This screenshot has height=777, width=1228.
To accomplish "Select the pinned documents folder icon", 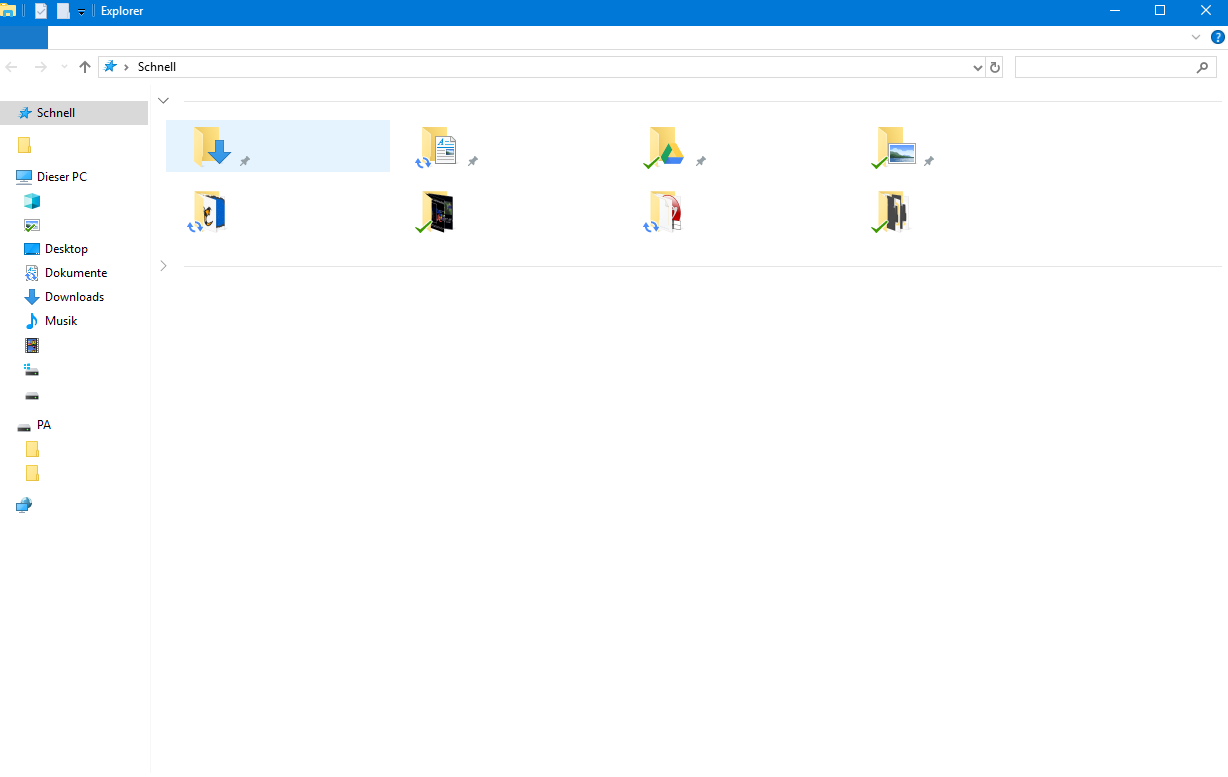I will coord(438,146).
